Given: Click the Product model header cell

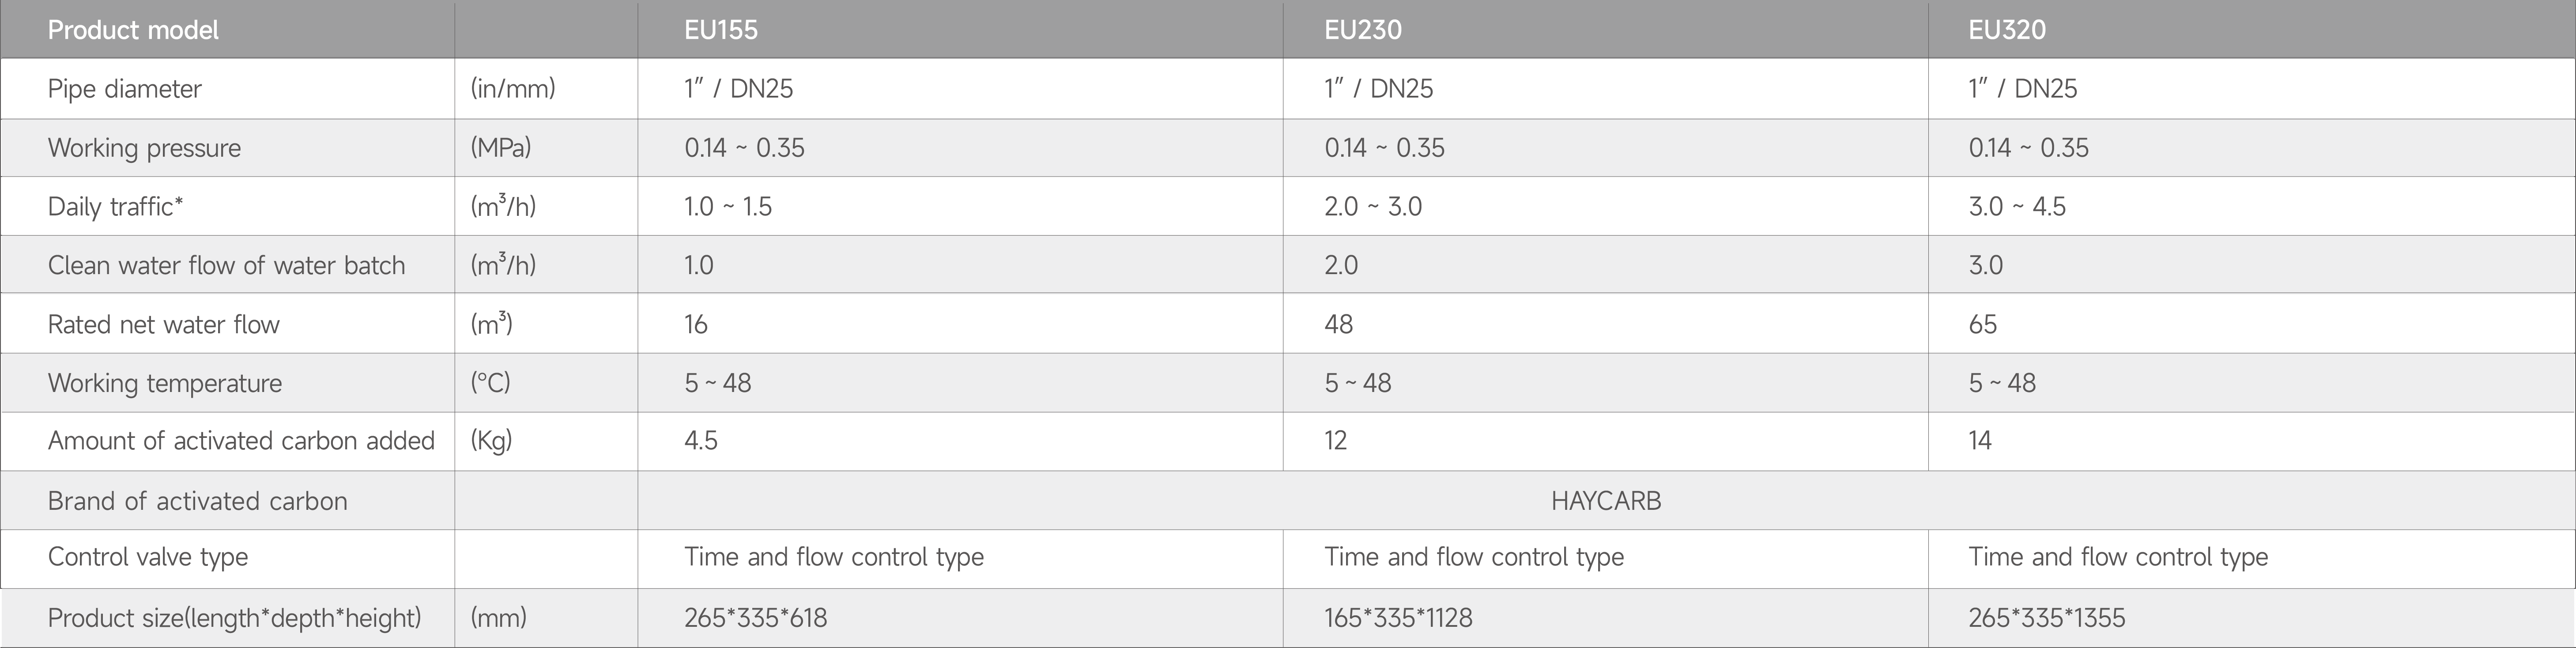Looking at the screenshot, I should coord(133,30).
